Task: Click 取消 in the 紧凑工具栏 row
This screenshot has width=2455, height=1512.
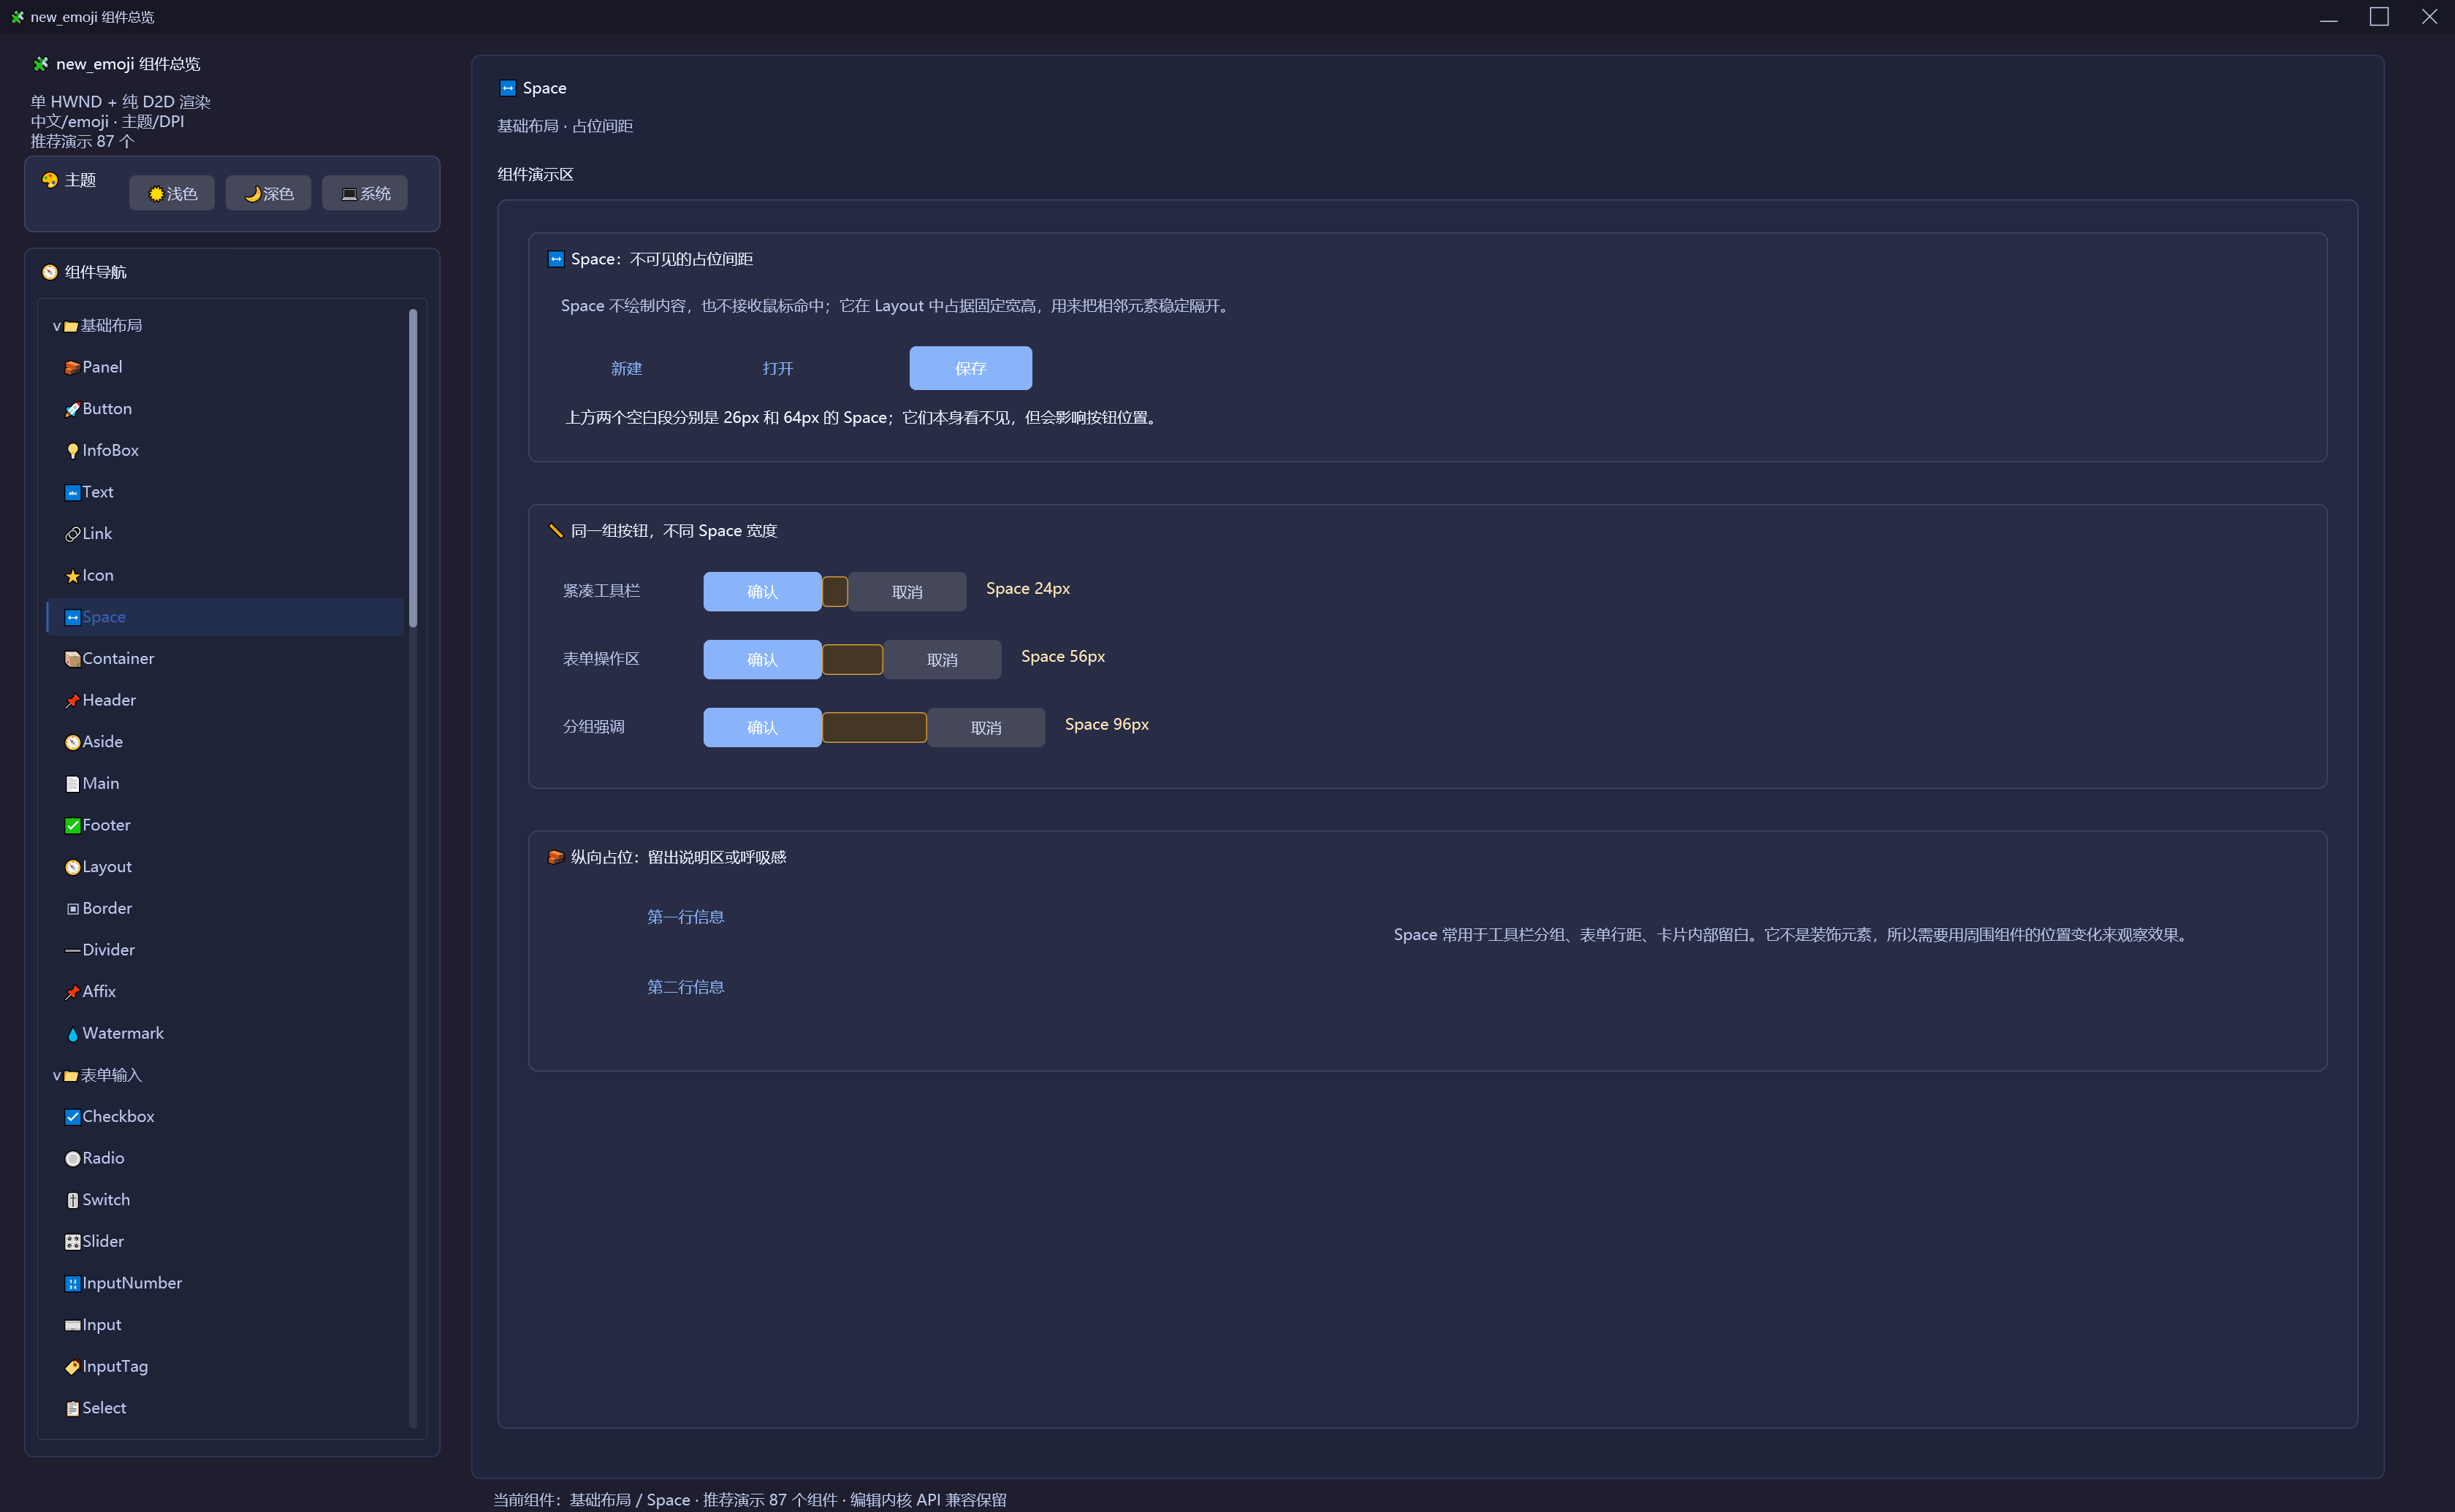Action: point(907,591)
